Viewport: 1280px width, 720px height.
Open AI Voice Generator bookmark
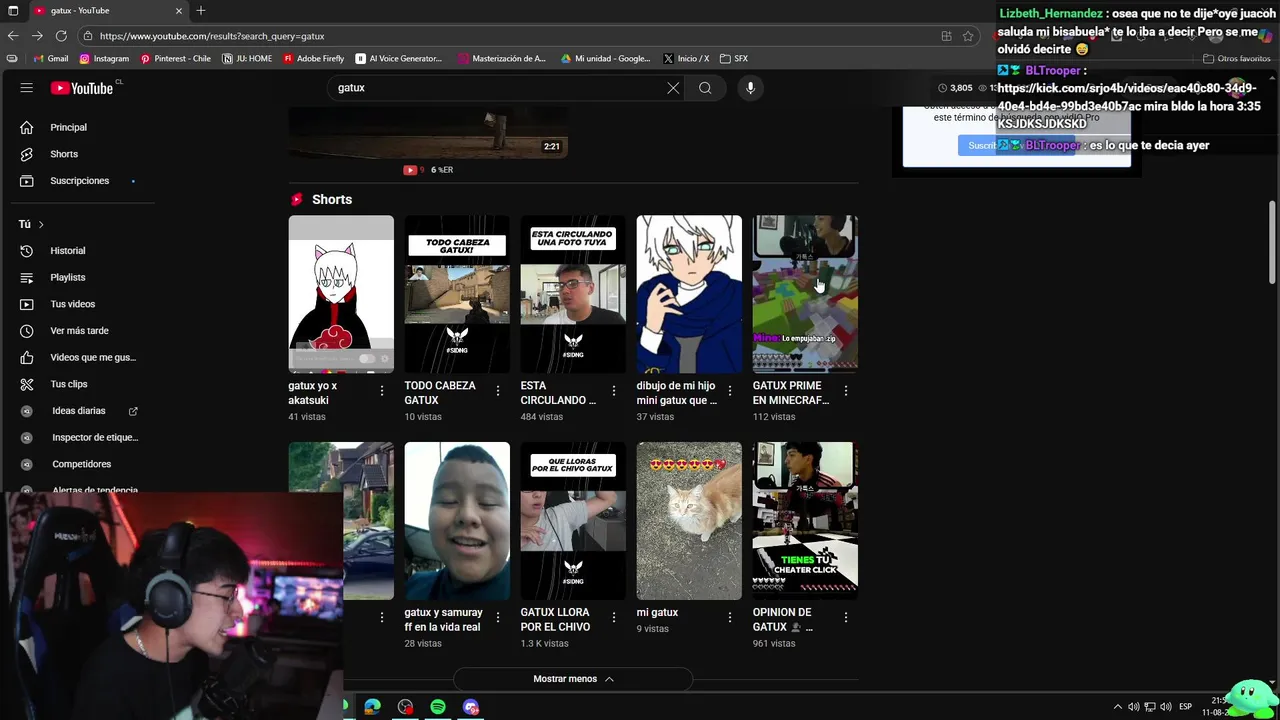click(399, 59)
